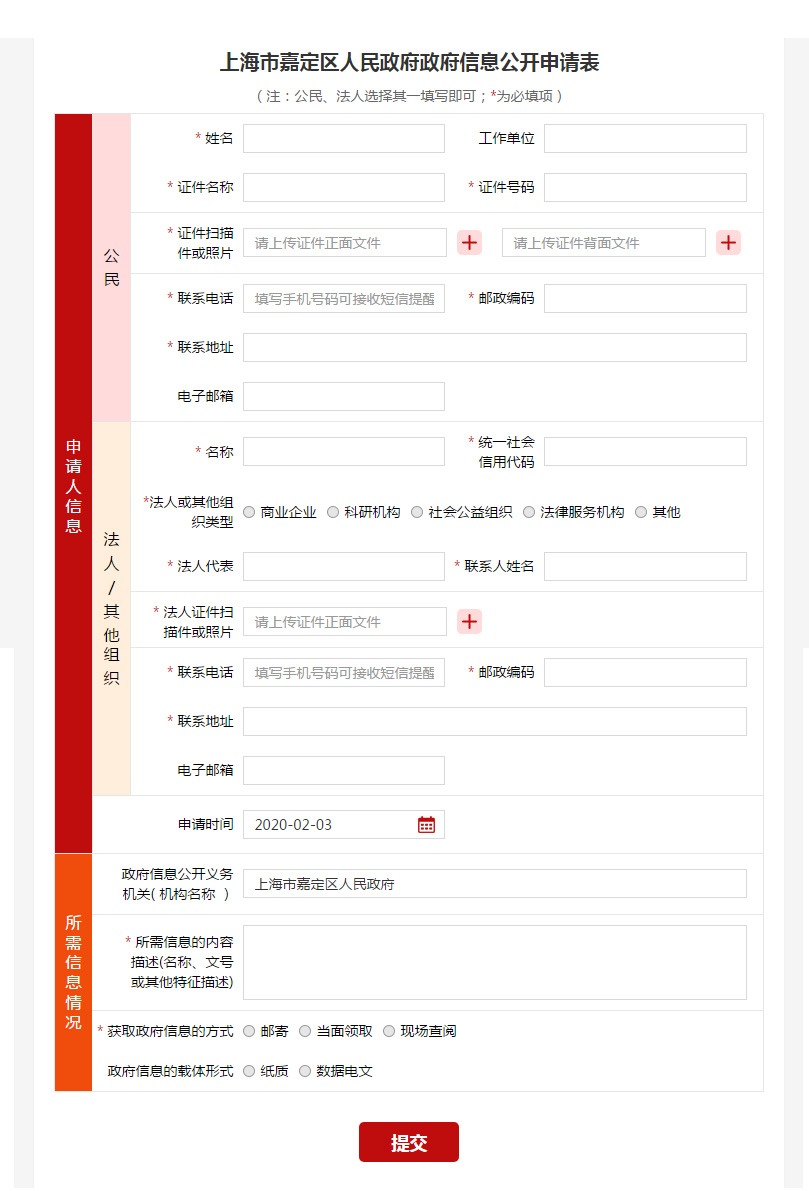Select 商业企业 organization type

tap(249, 512)
